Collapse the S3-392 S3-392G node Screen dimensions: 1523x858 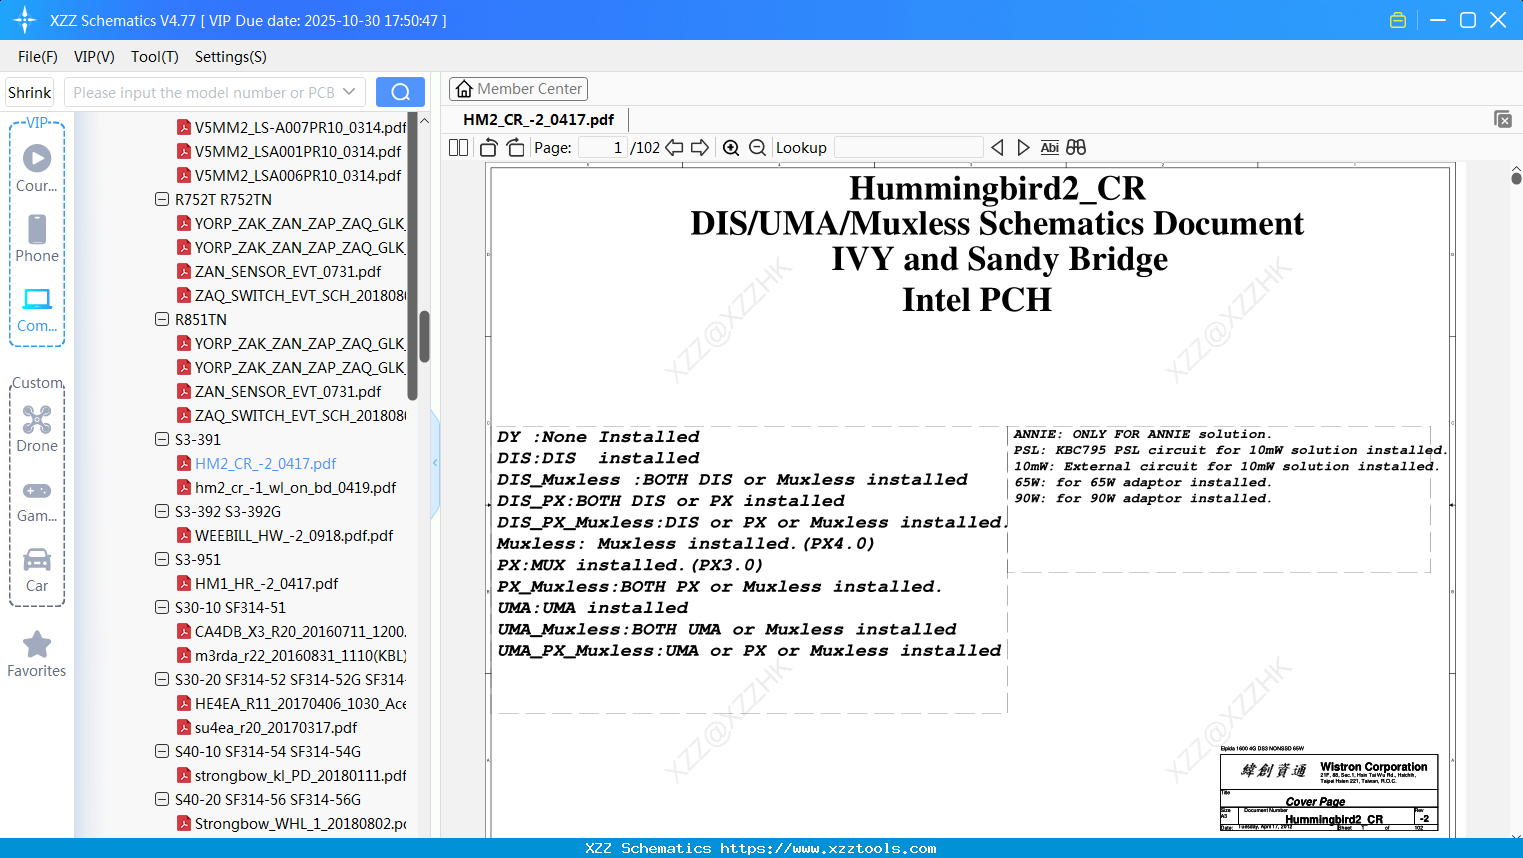(x=162, y=511)
